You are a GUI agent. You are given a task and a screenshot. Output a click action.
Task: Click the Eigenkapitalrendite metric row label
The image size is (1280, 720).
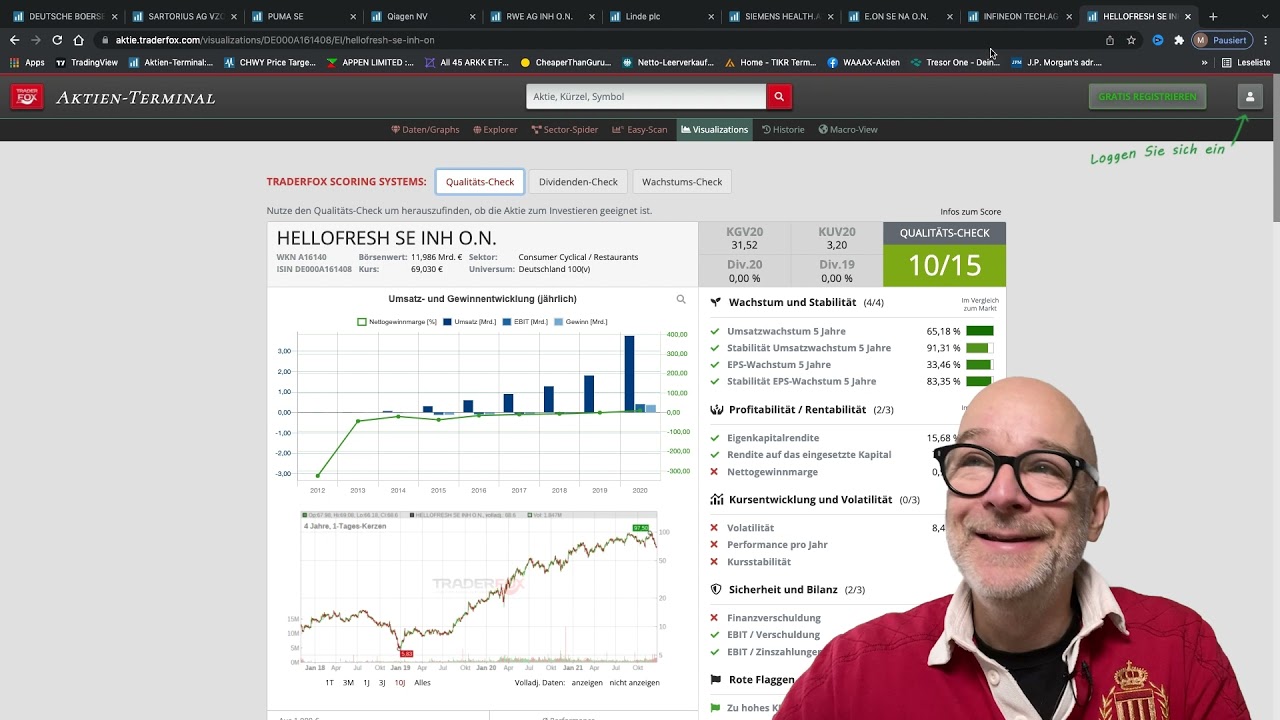tap(773, 438)
